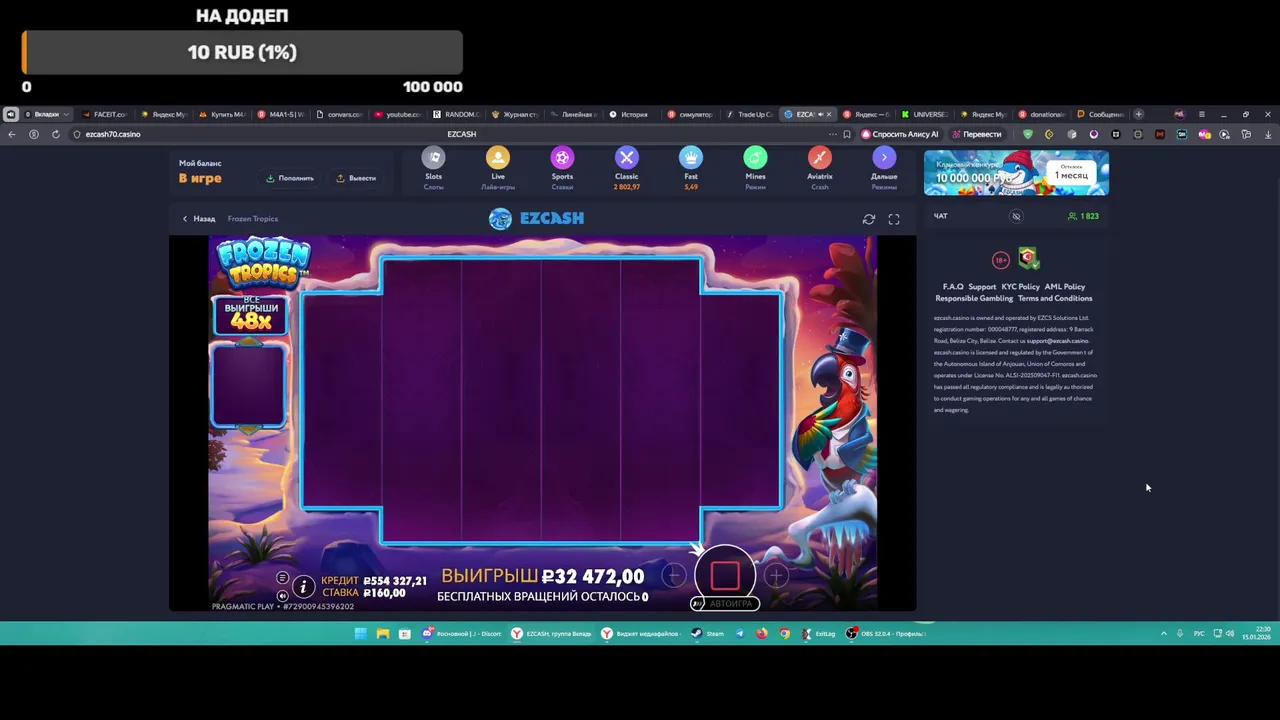Switch to the История browser tab

point(629,114)
